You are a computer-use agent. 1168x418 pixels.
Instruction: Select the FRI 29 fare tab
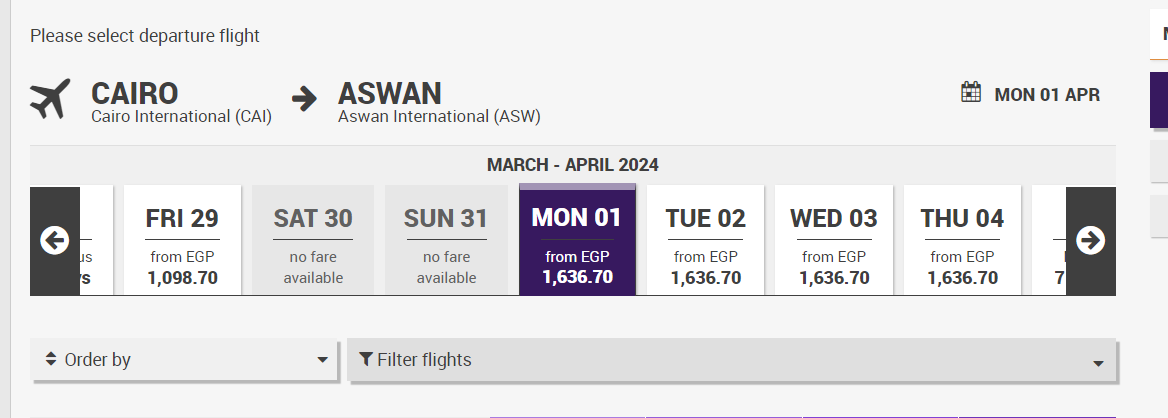(x=182, y=241)
